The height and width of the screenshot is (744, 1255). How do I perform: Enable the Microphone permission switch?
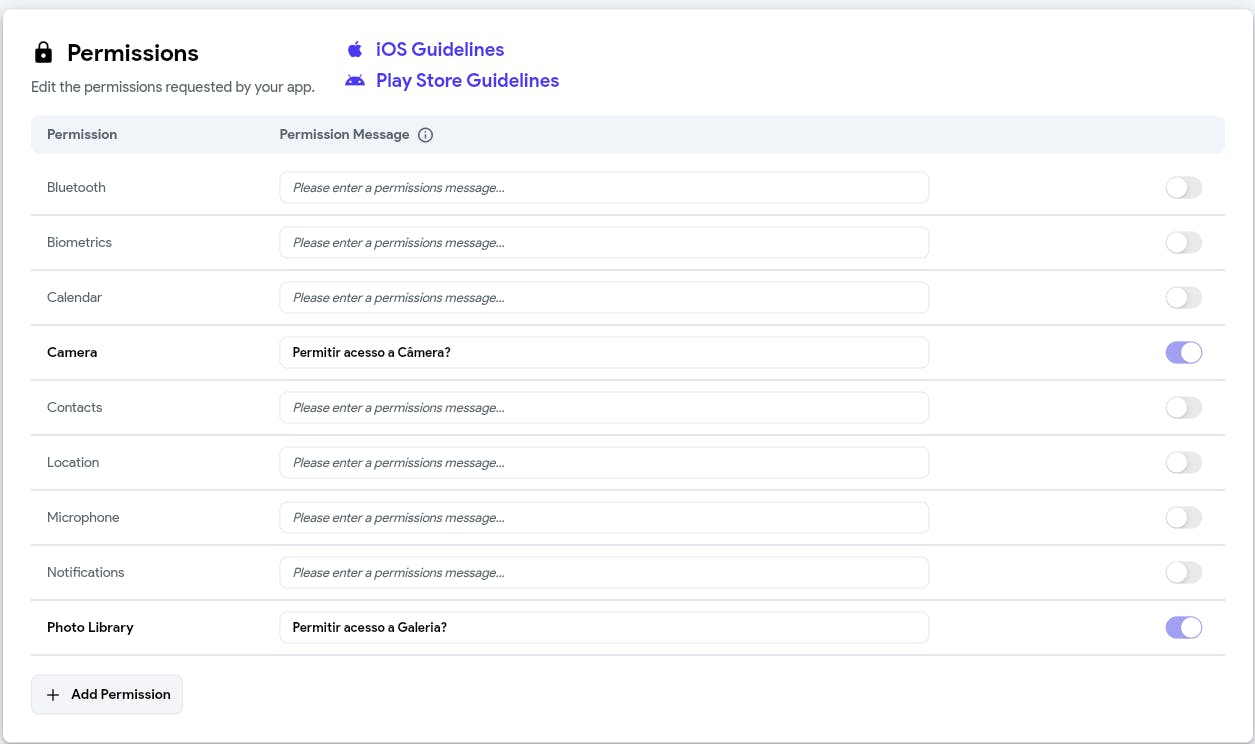1183,518
